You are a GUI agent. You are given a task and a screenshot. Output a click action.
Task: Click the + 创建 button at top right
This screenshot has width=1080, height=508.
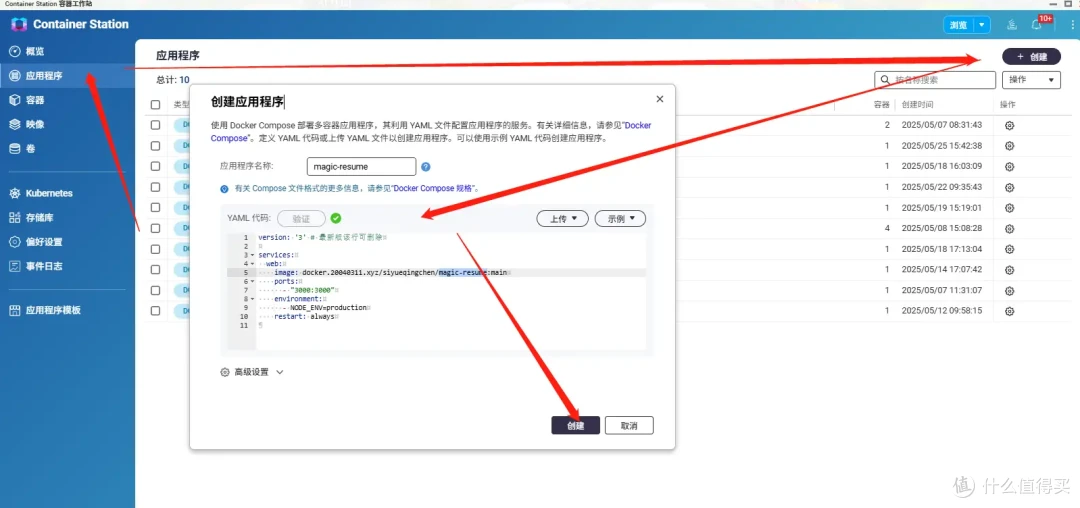[1031, 57]
